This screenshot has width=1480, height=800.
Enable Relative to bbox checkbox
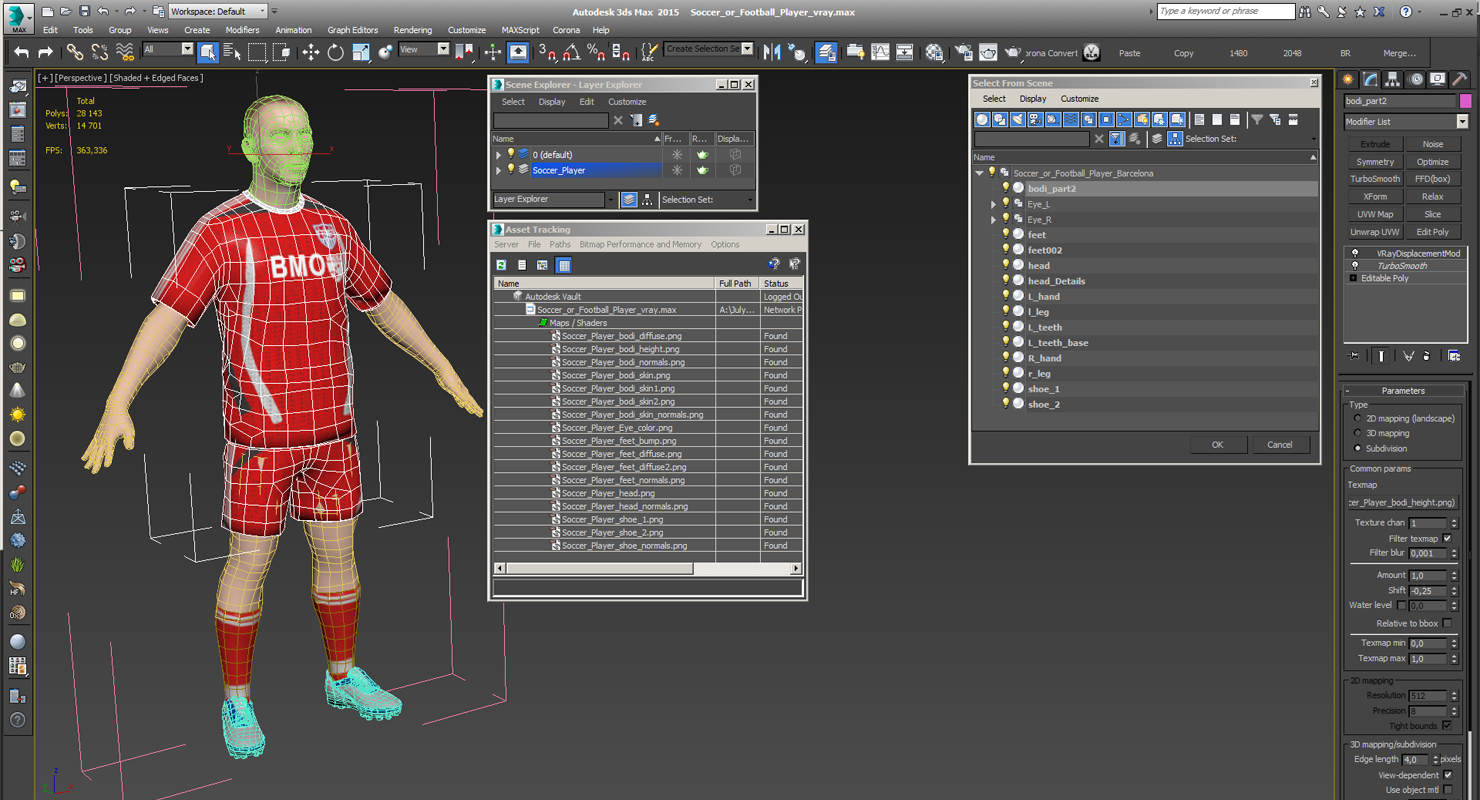click(1447, 623)
